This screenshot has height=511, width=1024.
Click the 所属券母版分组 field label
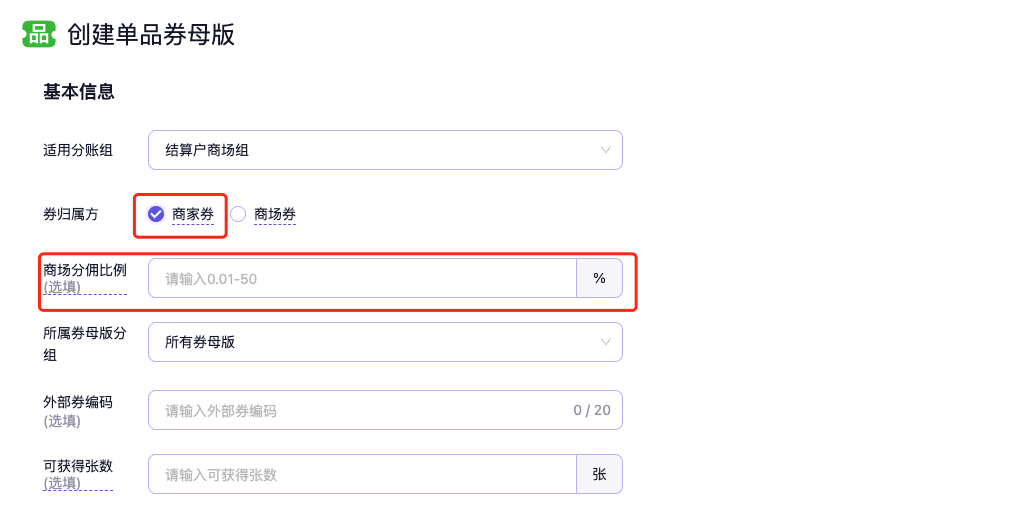click(84, 333)
